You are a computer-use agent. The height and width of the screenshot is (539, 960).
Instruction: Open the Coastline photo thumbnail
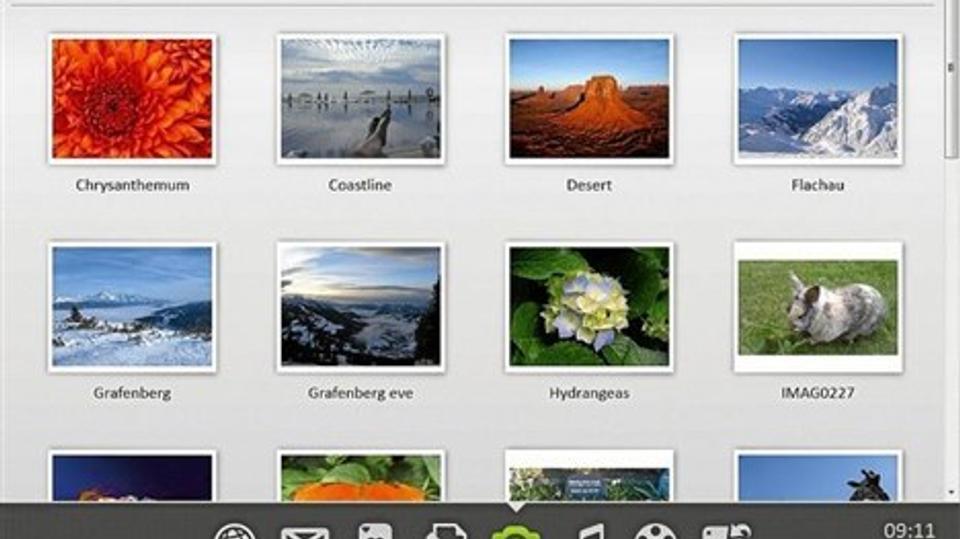[361, 99]
